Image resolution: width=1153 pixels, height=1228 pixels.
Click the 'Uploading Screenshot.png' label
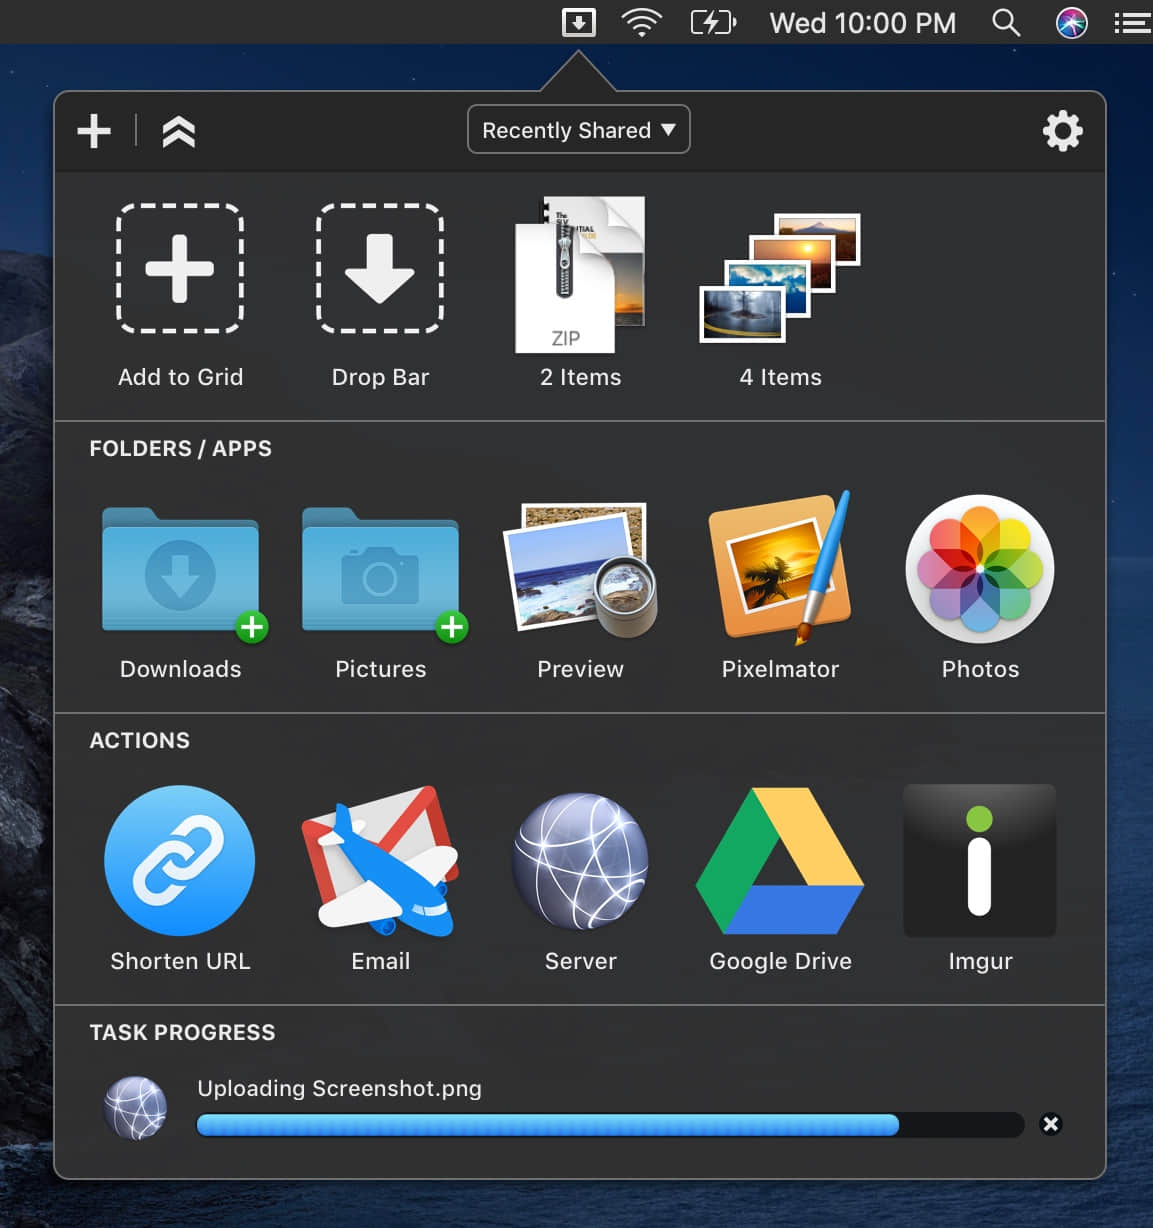pyautogui.click(x=339, y=1088)
